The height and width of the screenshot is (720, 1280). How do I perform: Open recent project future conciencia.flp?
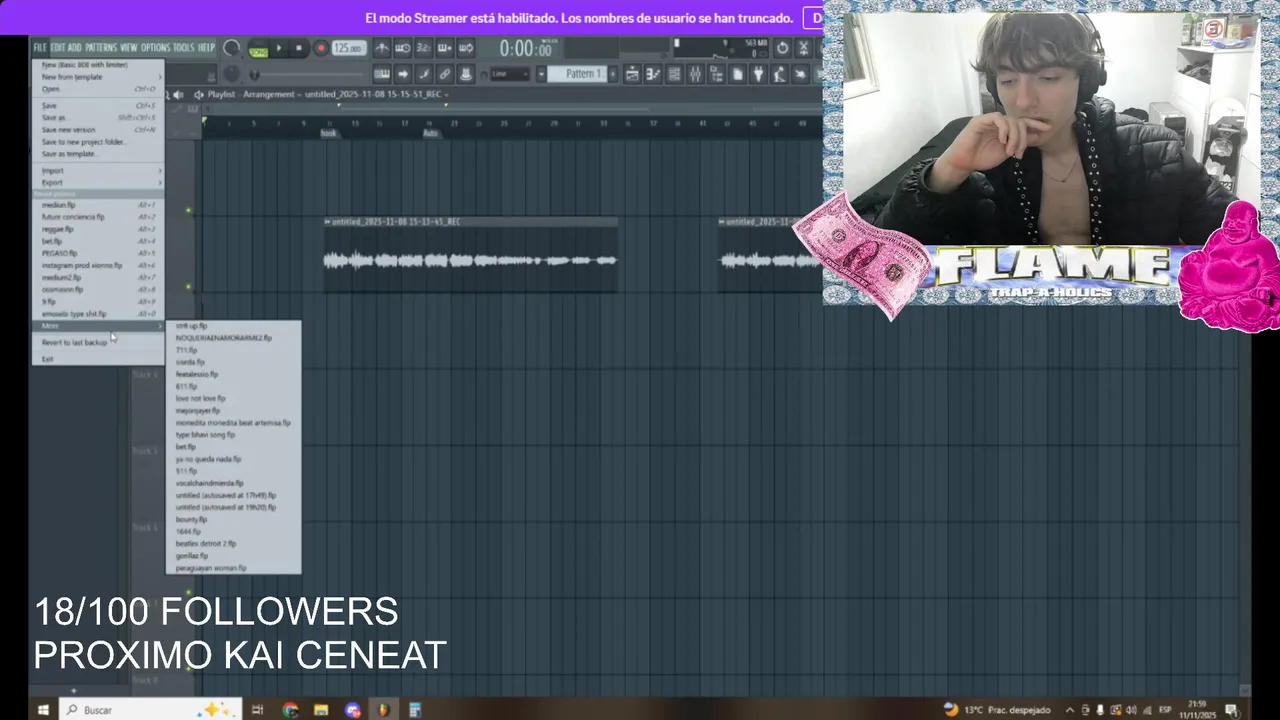(98, 217)
